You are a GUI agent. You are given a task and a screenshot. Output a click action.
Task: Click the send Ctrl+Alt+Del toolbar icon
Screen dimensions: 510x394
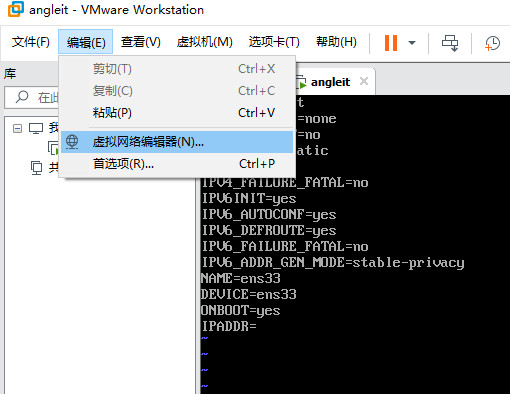(450, 43)
